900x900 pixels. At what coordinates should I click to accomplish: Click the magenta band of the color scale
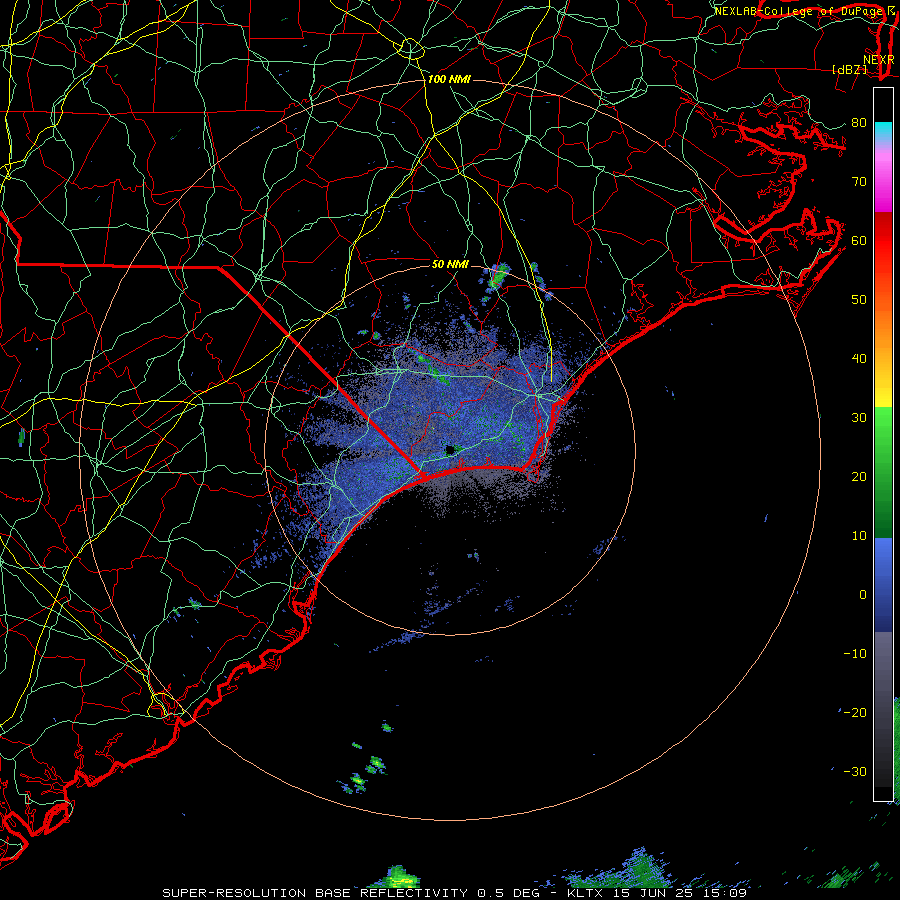pyautogui.click(x=883, y=183)
